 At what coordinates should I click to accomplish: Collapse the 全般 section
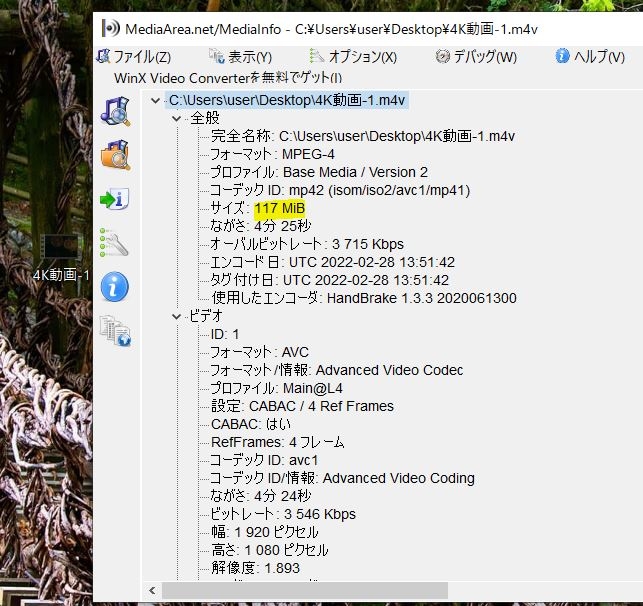click(x=177, y=119)
